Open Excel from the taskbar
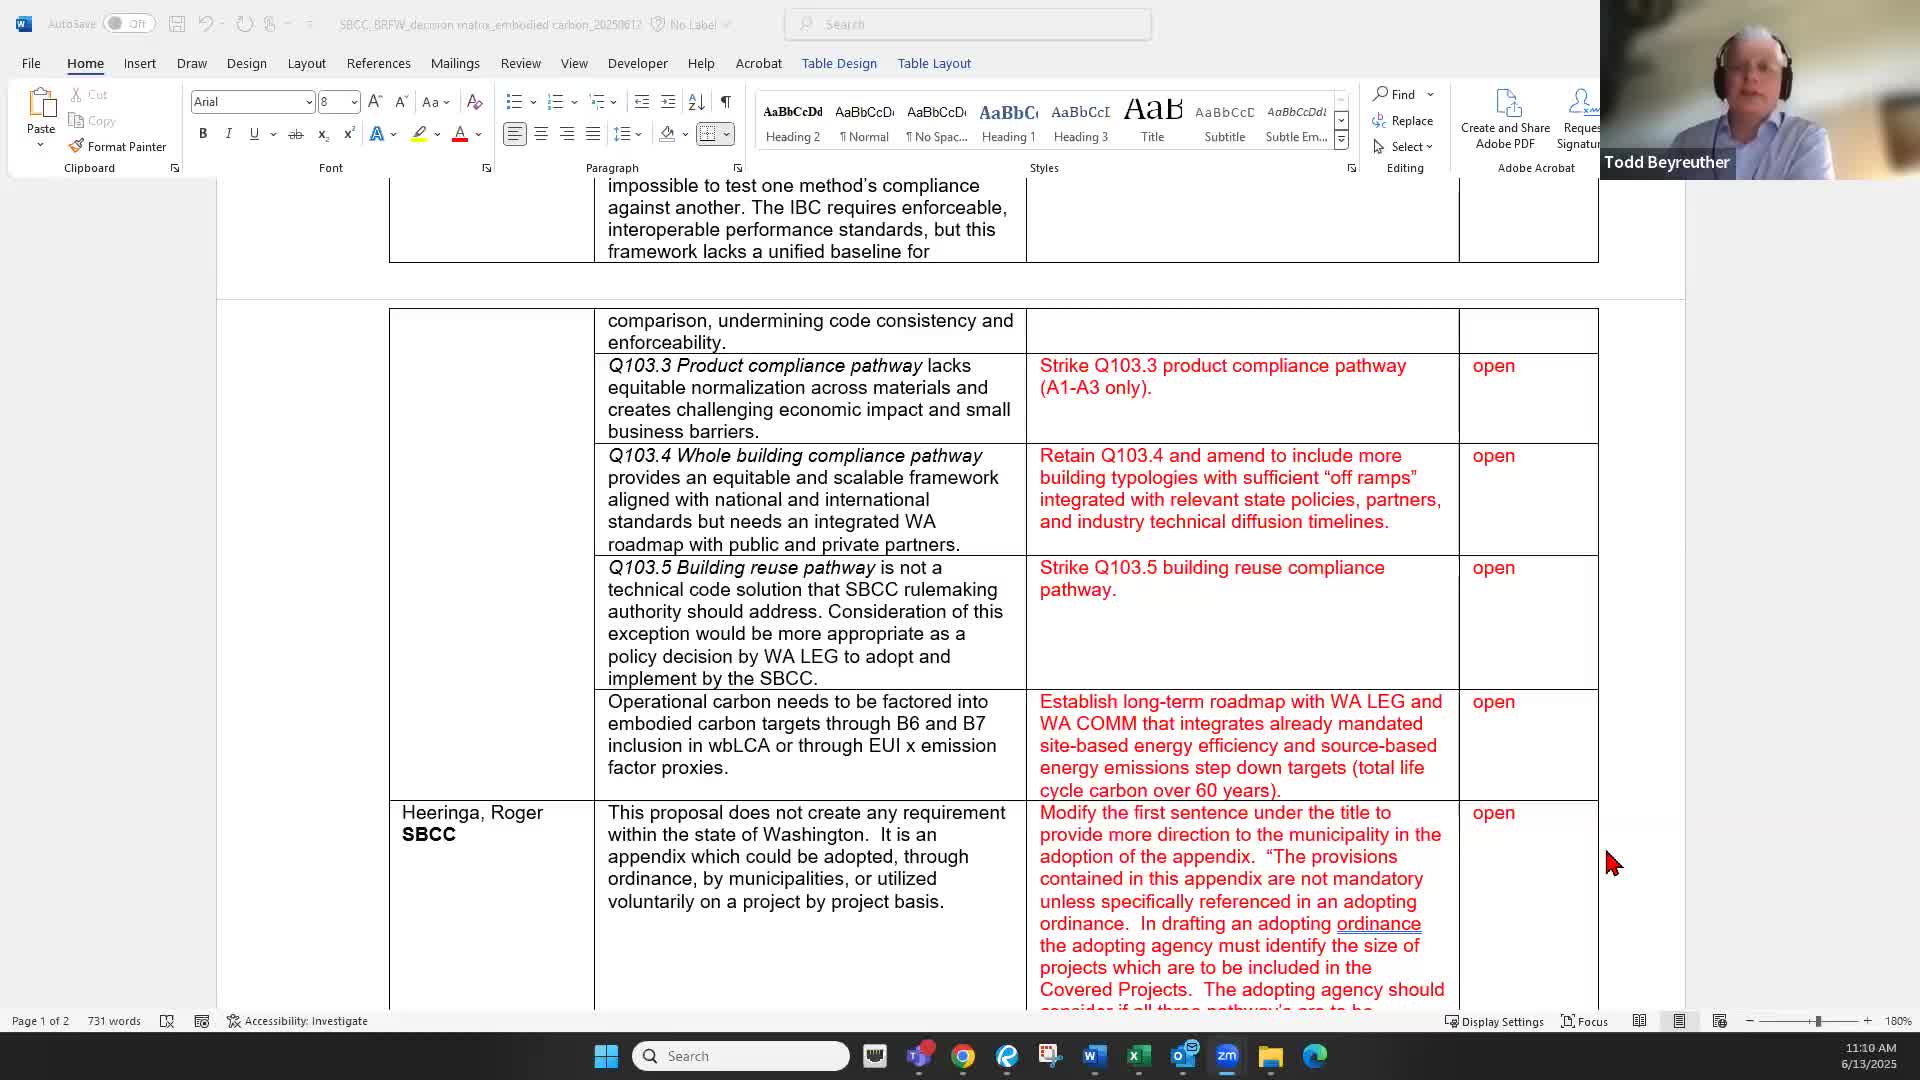 click(1138, 1056)
